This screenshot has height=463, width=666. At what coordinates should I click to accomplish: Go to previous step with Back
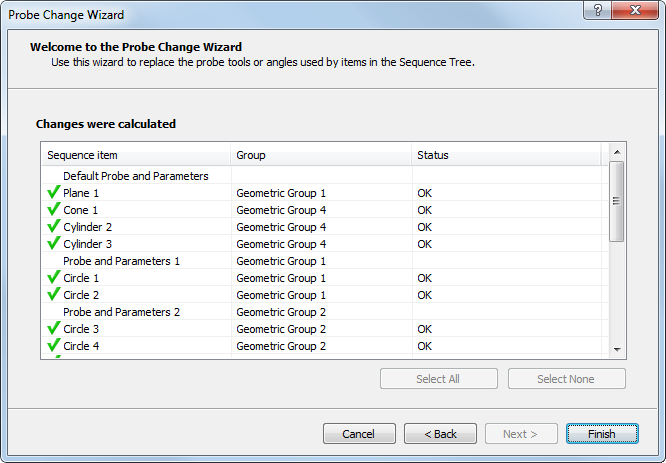pos(440,434)
